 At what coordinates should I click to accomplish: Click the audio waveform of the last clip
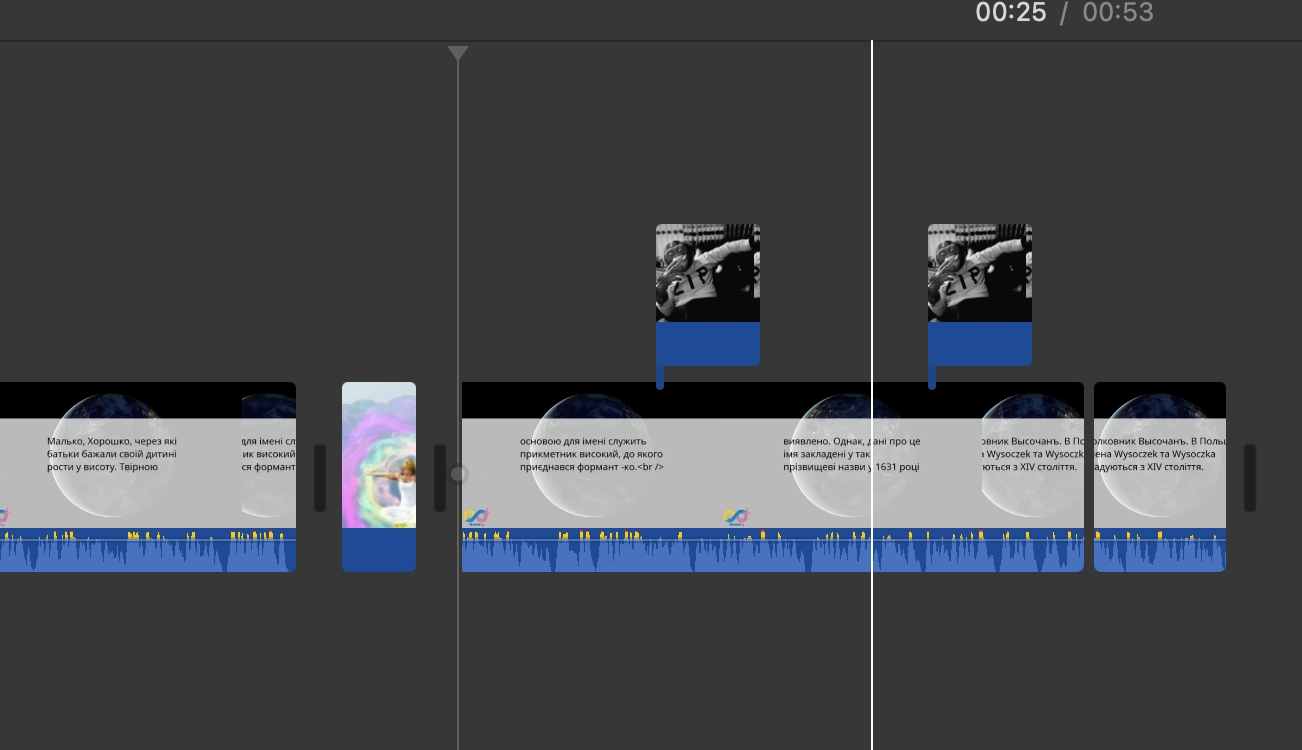[1159, 555]
